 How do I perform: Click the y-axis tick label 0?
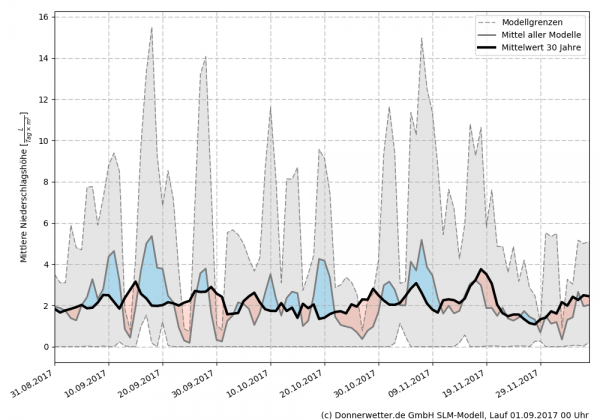click(46, 347)
